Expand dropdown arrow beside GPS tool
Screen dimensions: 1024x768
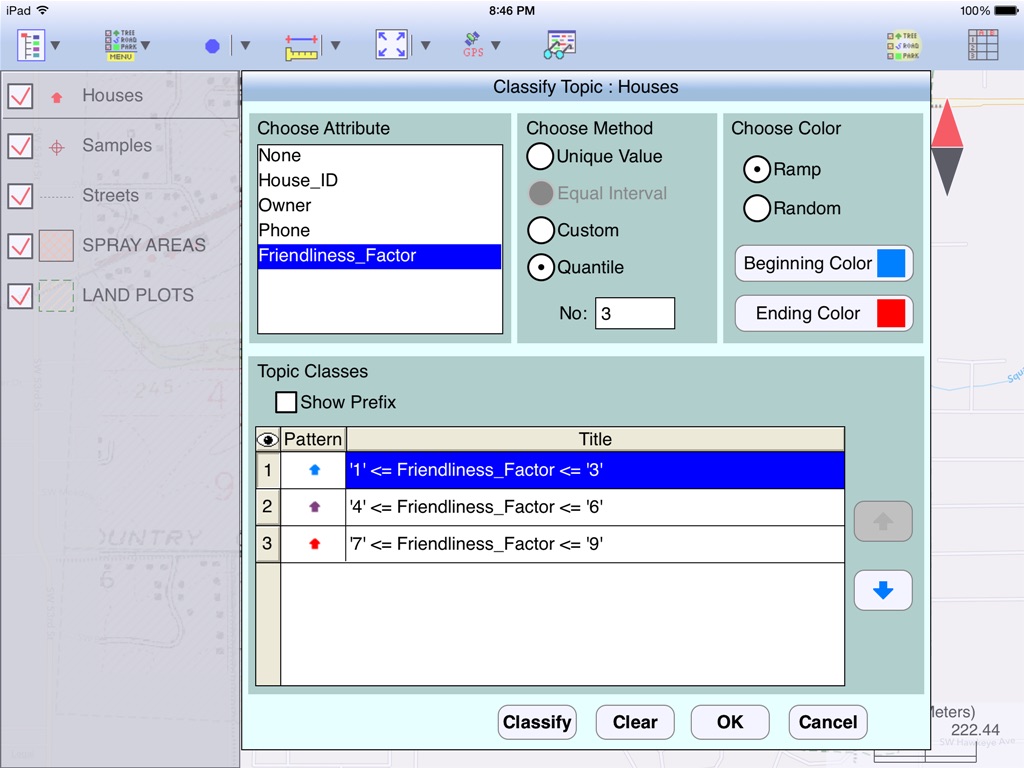pyautogui.click(x=496, y=46)
